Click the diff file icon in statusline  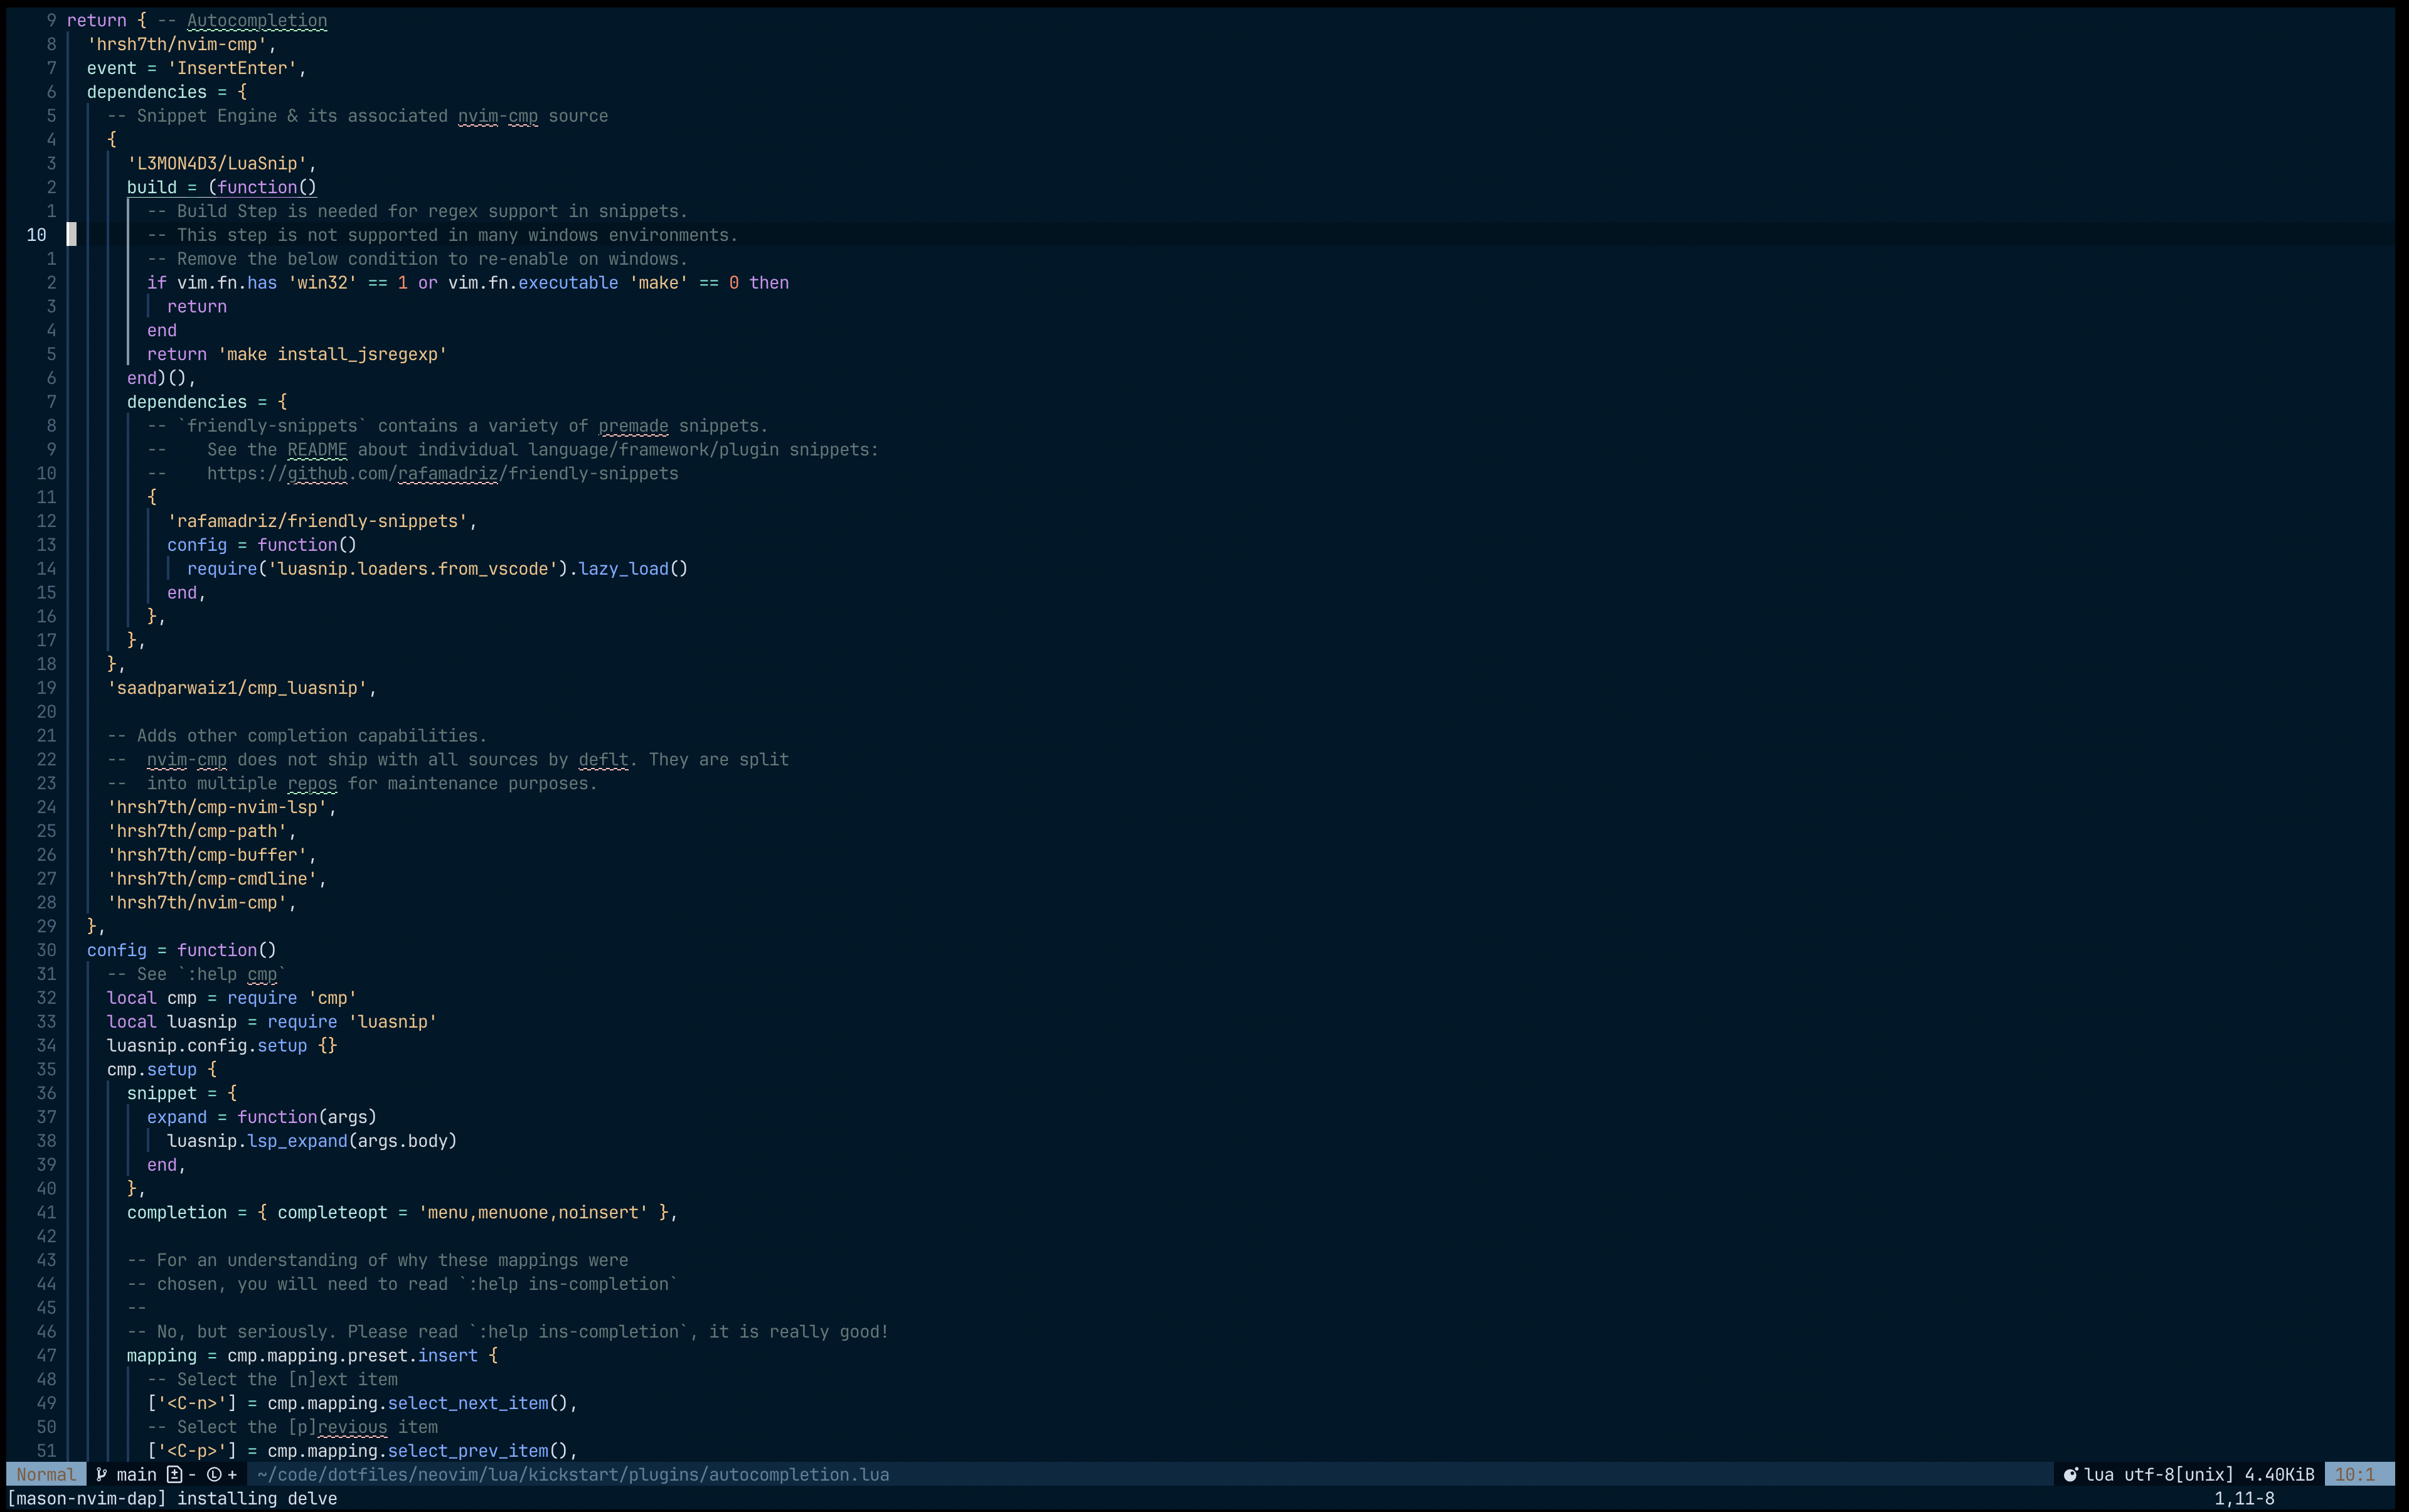(174, 1474)
